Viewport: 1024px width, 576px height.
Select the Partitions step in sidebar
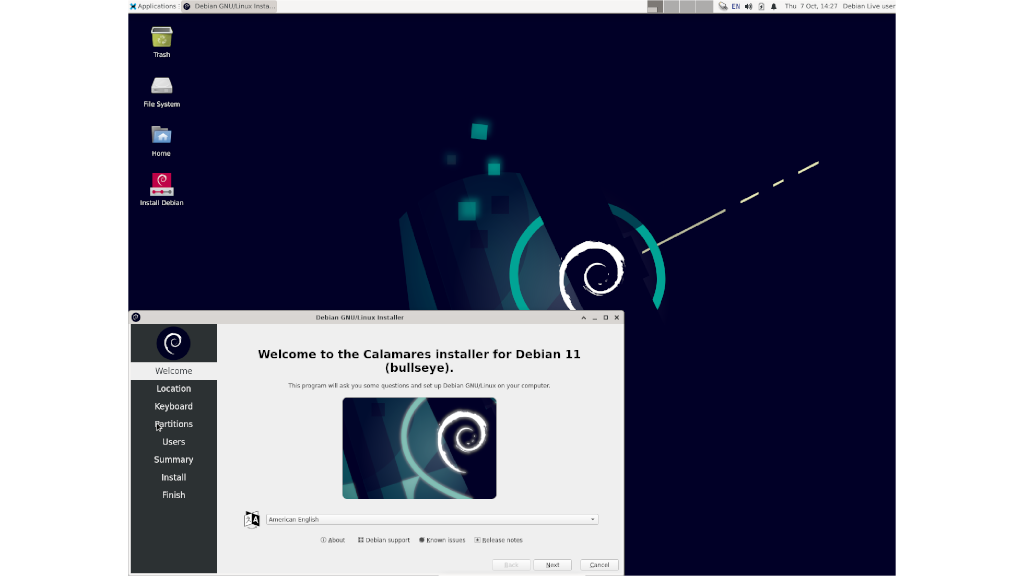click(x=174, y=424)
